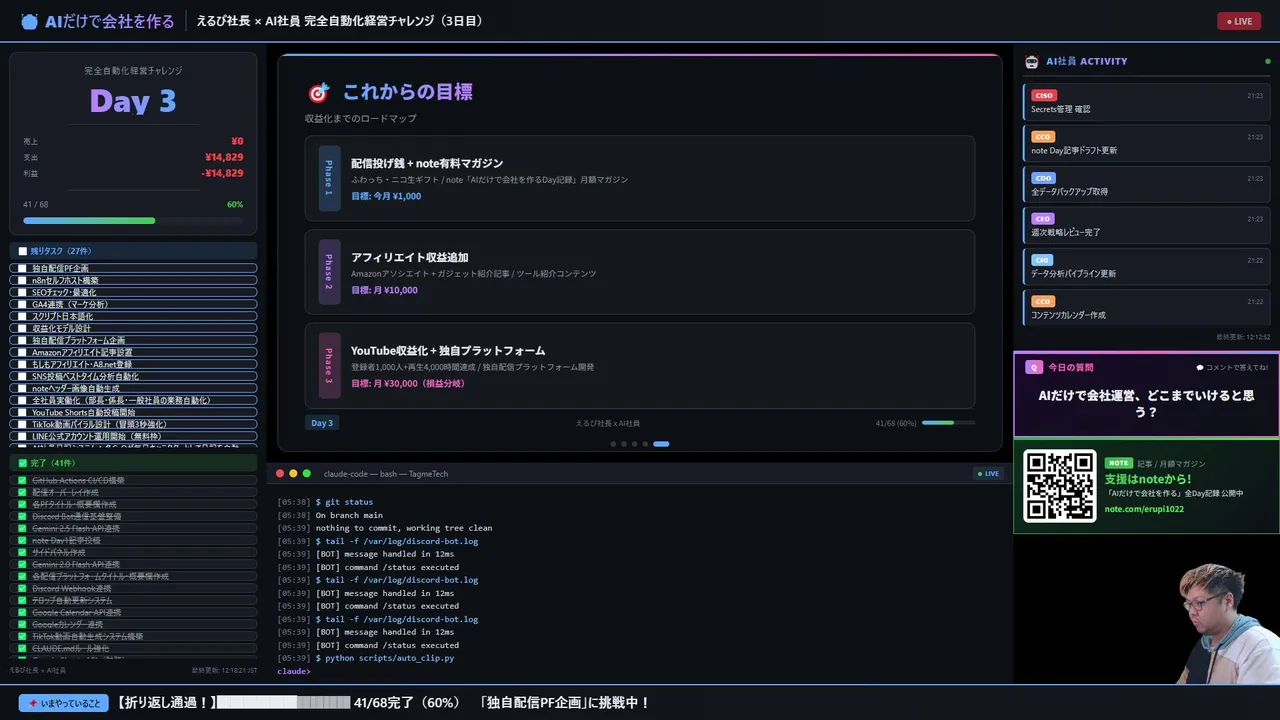Screen dimensions: 1280x720
Task: Open the 週次戦略レビュー完了 activity entry
Action: pos(1147,225)
